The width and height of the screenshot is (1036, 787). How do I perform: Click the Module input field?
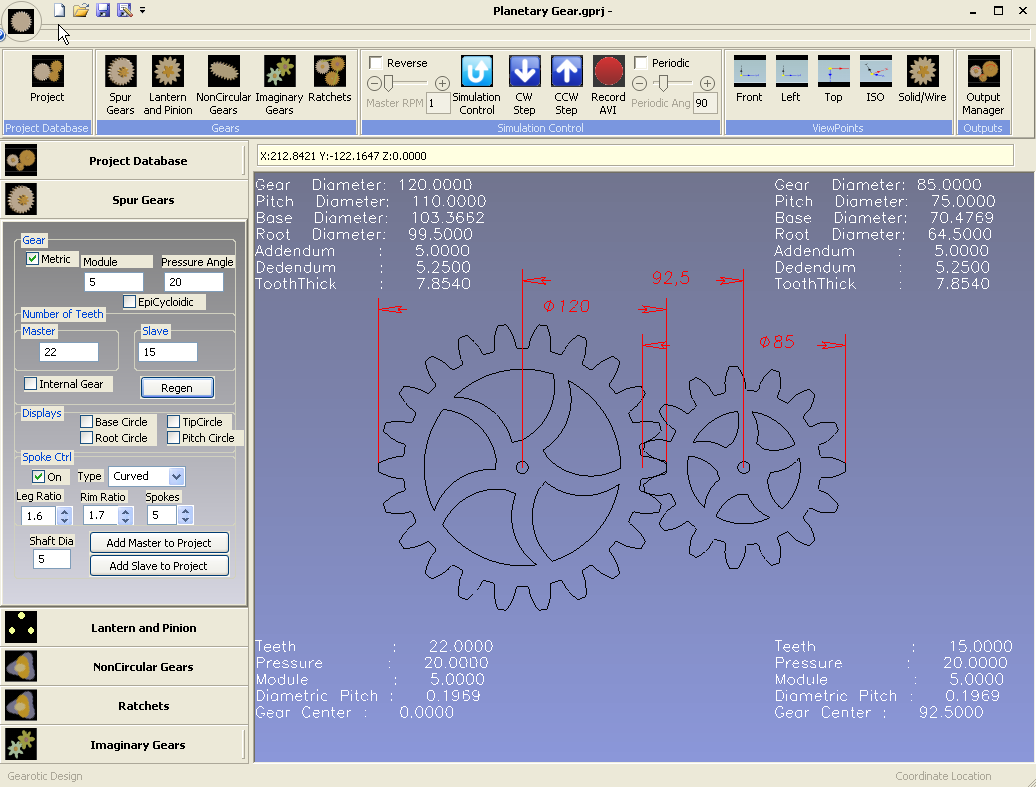click(x=114, y=282)
